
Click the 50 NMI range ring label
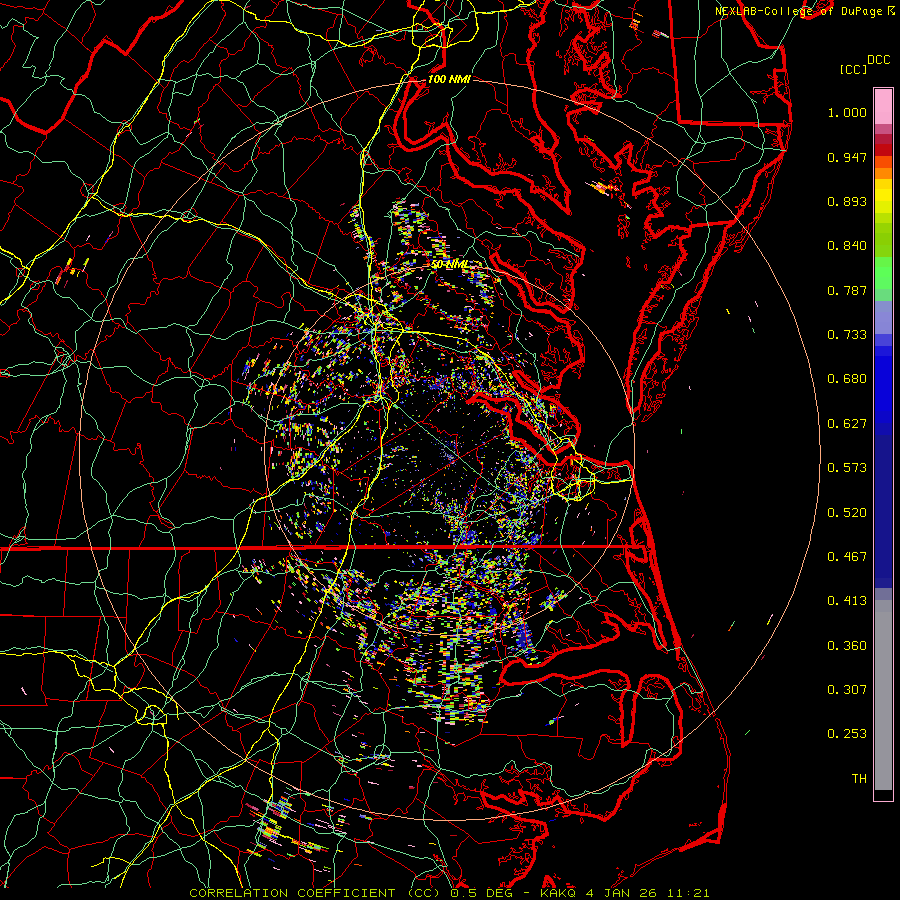coord(450,265)
